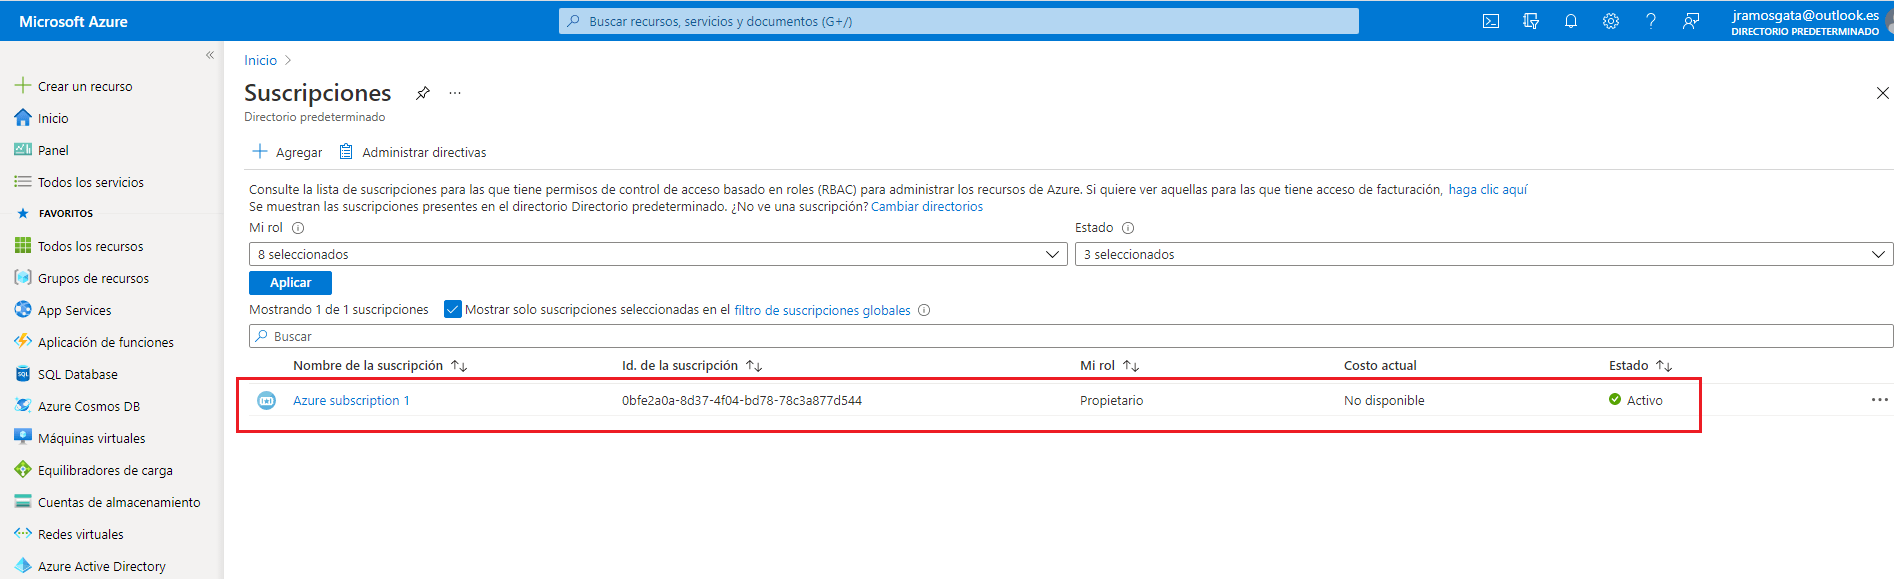This screenshot has width=1894, height=579.
Task: Sort by Estado column header
Action: coord(1641,366)
